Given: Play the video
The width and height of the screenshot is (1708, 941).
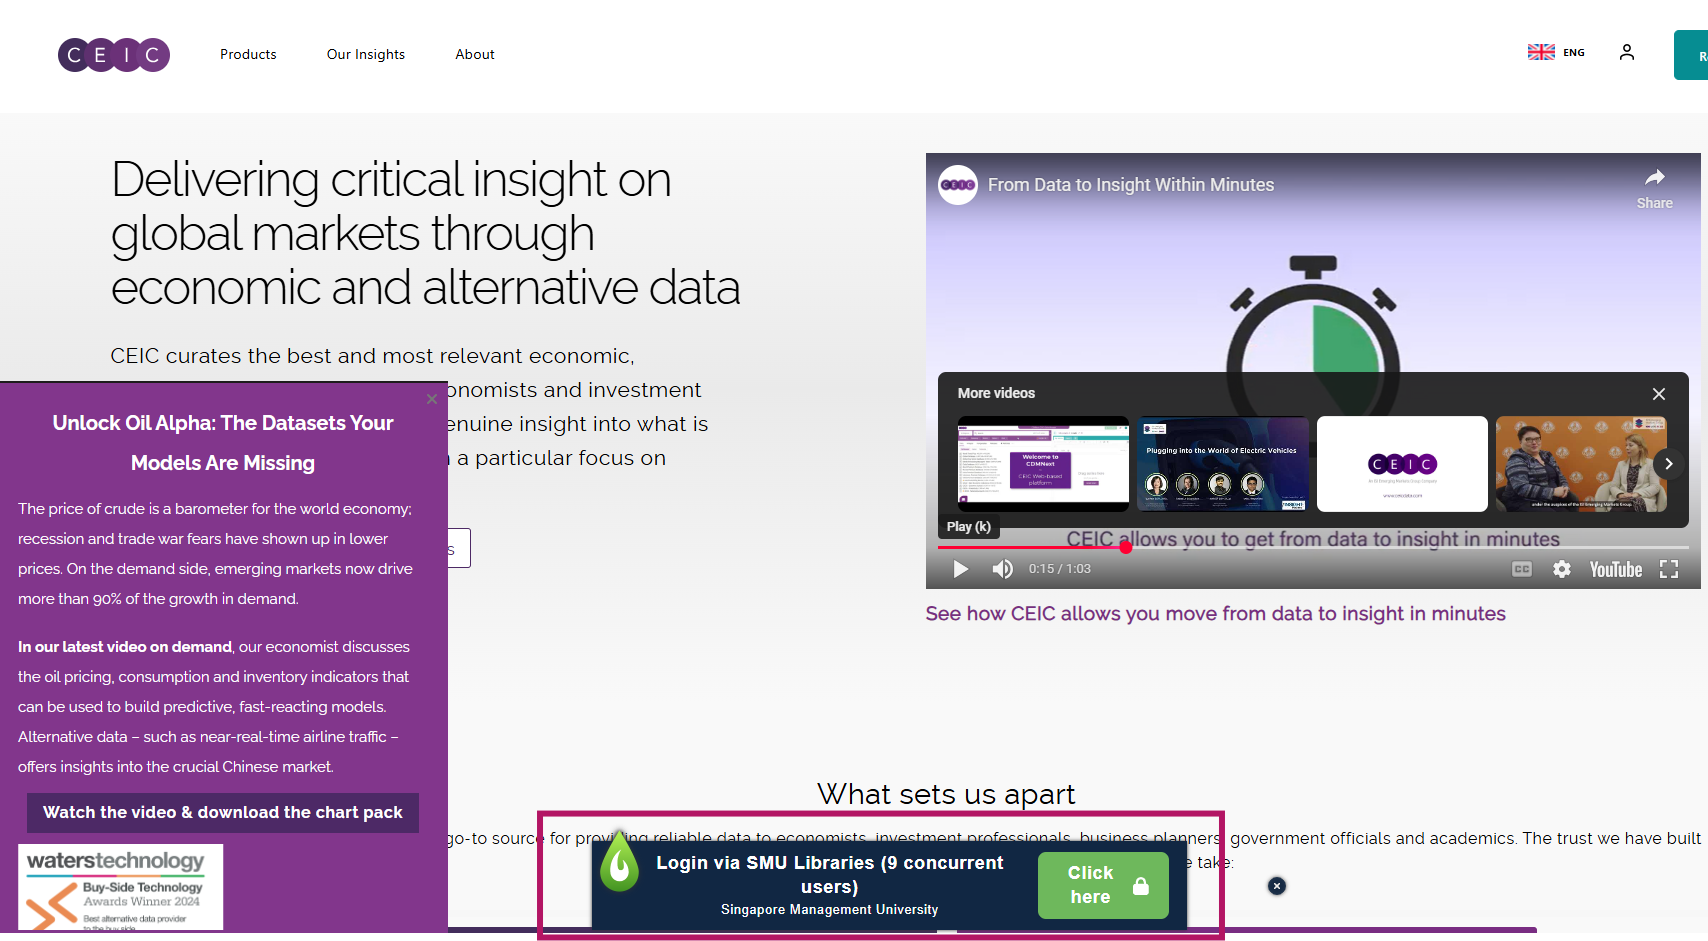Looking at the screenshot, I should 961,569.
